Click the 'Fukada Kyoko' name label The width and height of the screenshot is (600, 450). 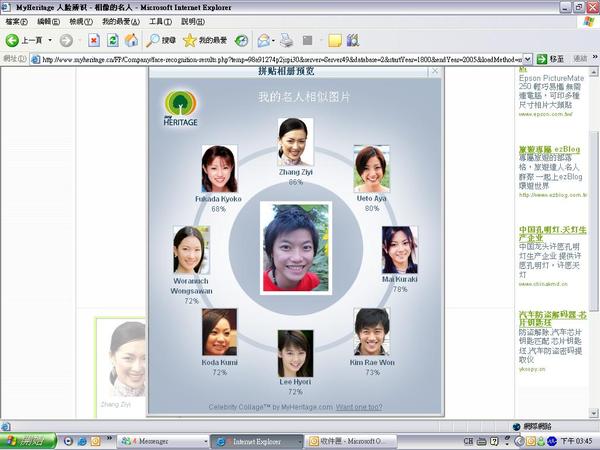point(218,199)
